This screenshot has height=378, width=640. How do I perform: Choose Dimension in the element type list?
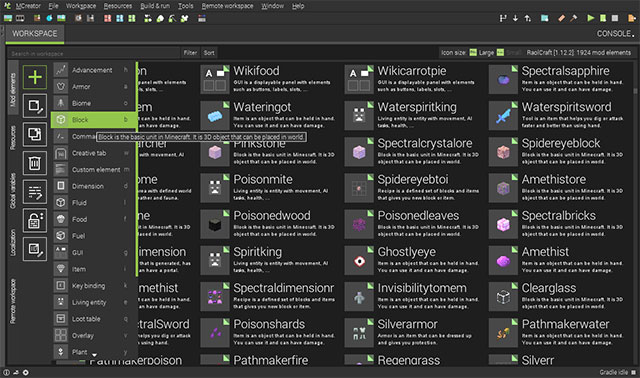[x=93, y=186]
